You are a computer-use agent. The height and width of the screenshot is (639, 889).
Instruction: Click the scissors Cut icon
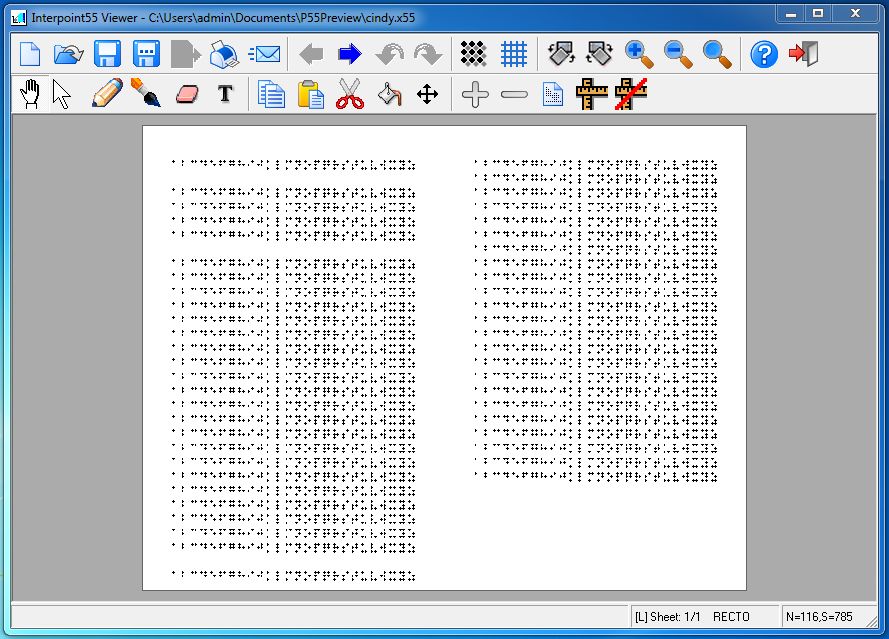click(349, 95)
